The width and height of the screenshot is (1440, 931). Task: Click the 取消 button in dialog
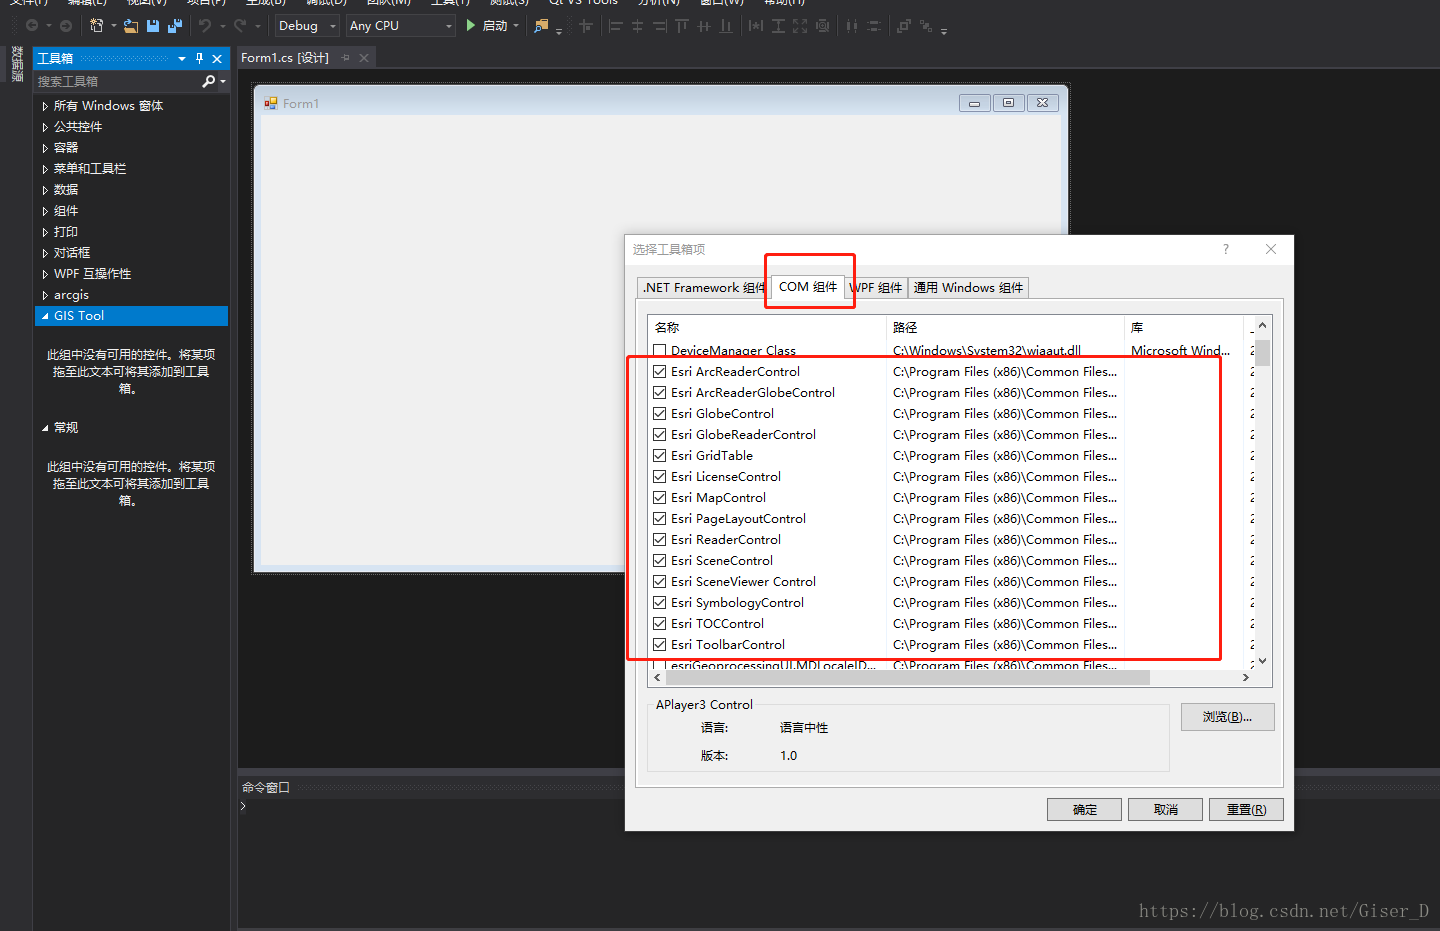[x=1166, y=810]
